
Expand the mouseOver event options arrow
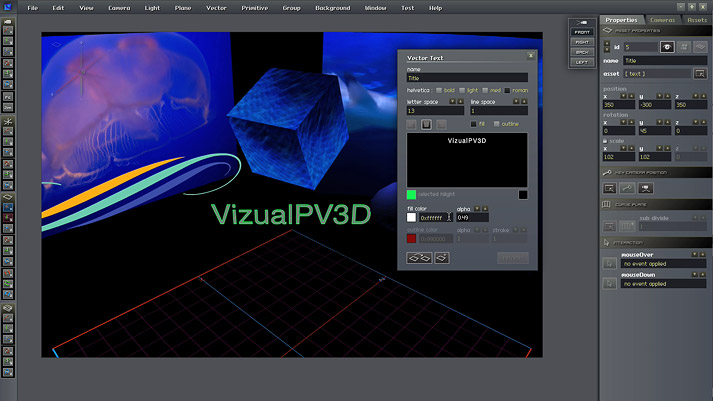tap(695, 255)
